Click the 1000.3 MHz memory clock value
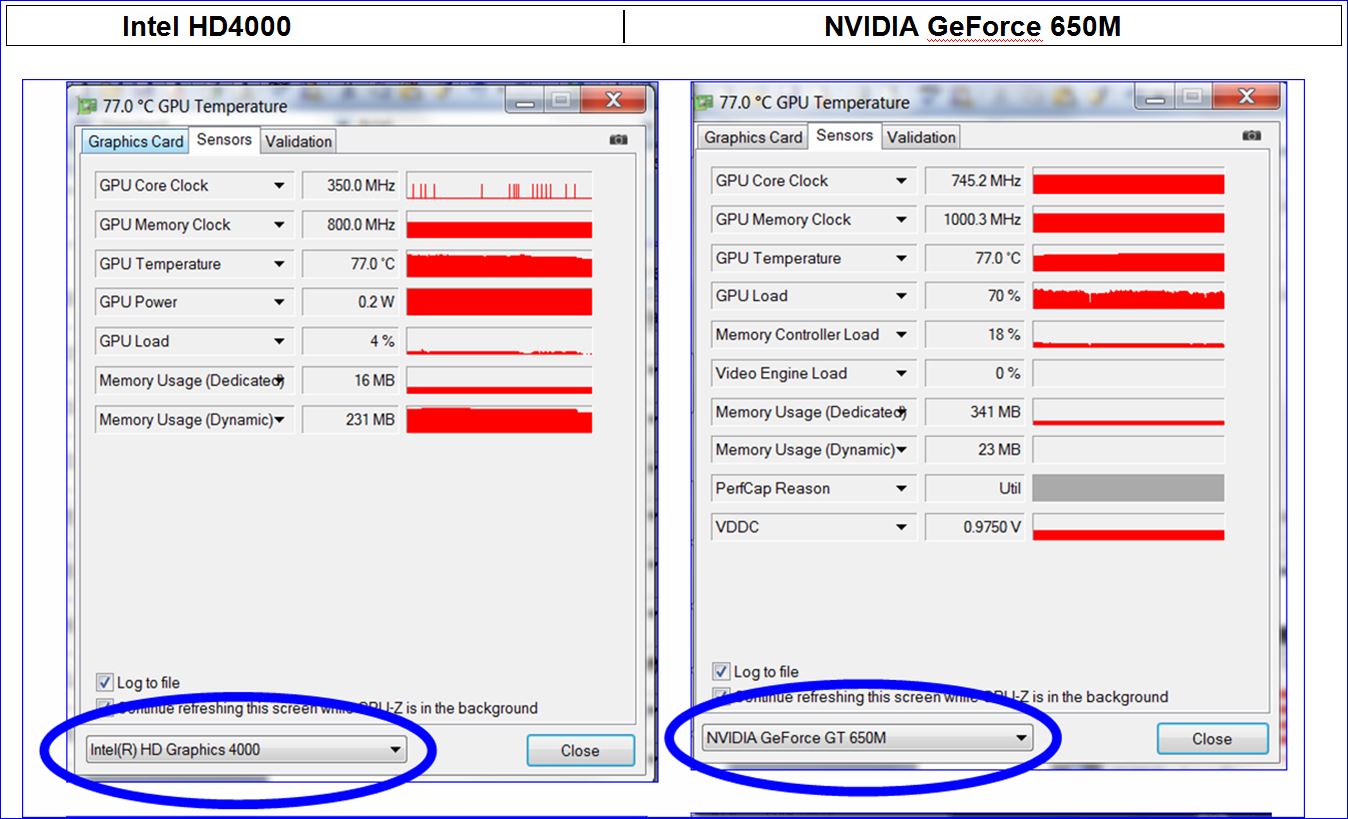1348x819 pixels. tap(974, 220)
